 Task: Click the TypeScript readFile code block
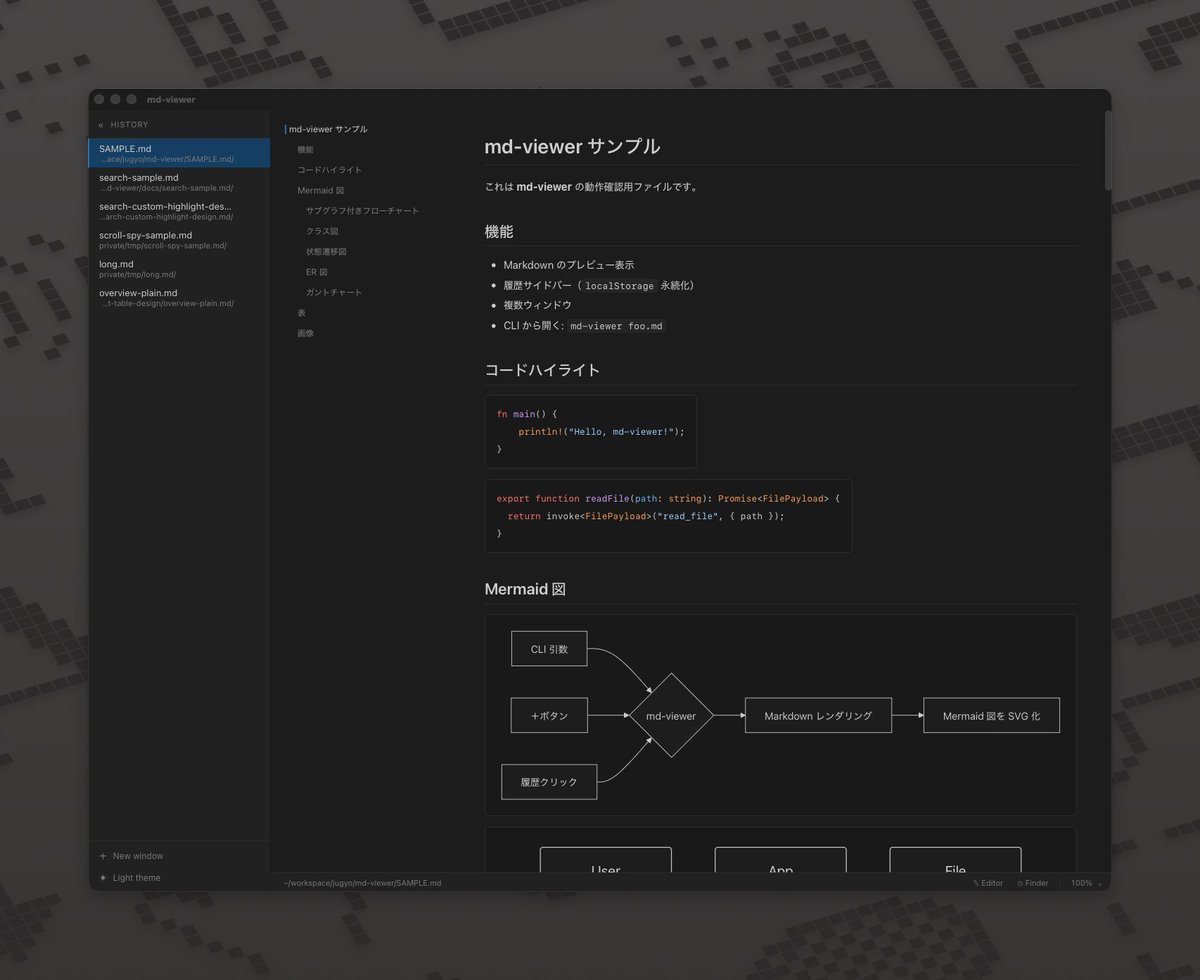(x=668, y=516)
